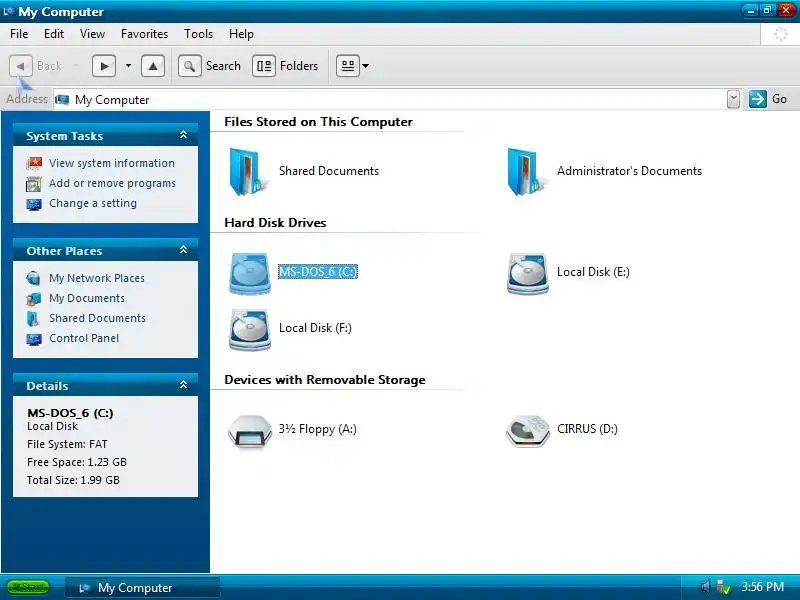The width and height of the screenshot is (800, 600).
Task: Click the CIRRUS (D:) label
Action: 587,429
